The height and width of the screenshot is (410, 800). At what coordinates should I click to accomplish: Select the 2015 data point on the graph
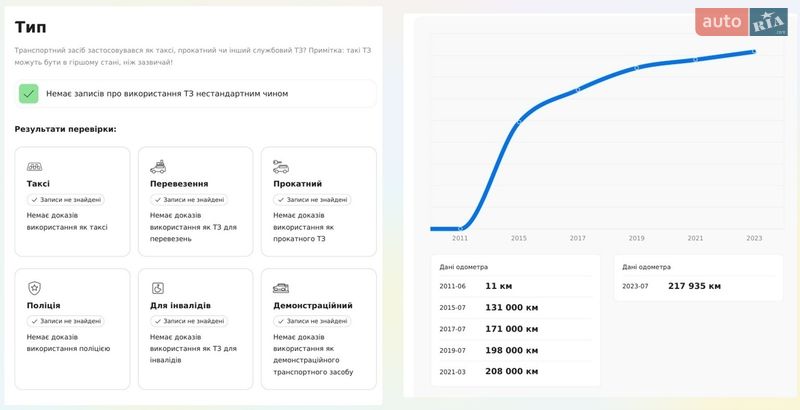pos(518,122)
